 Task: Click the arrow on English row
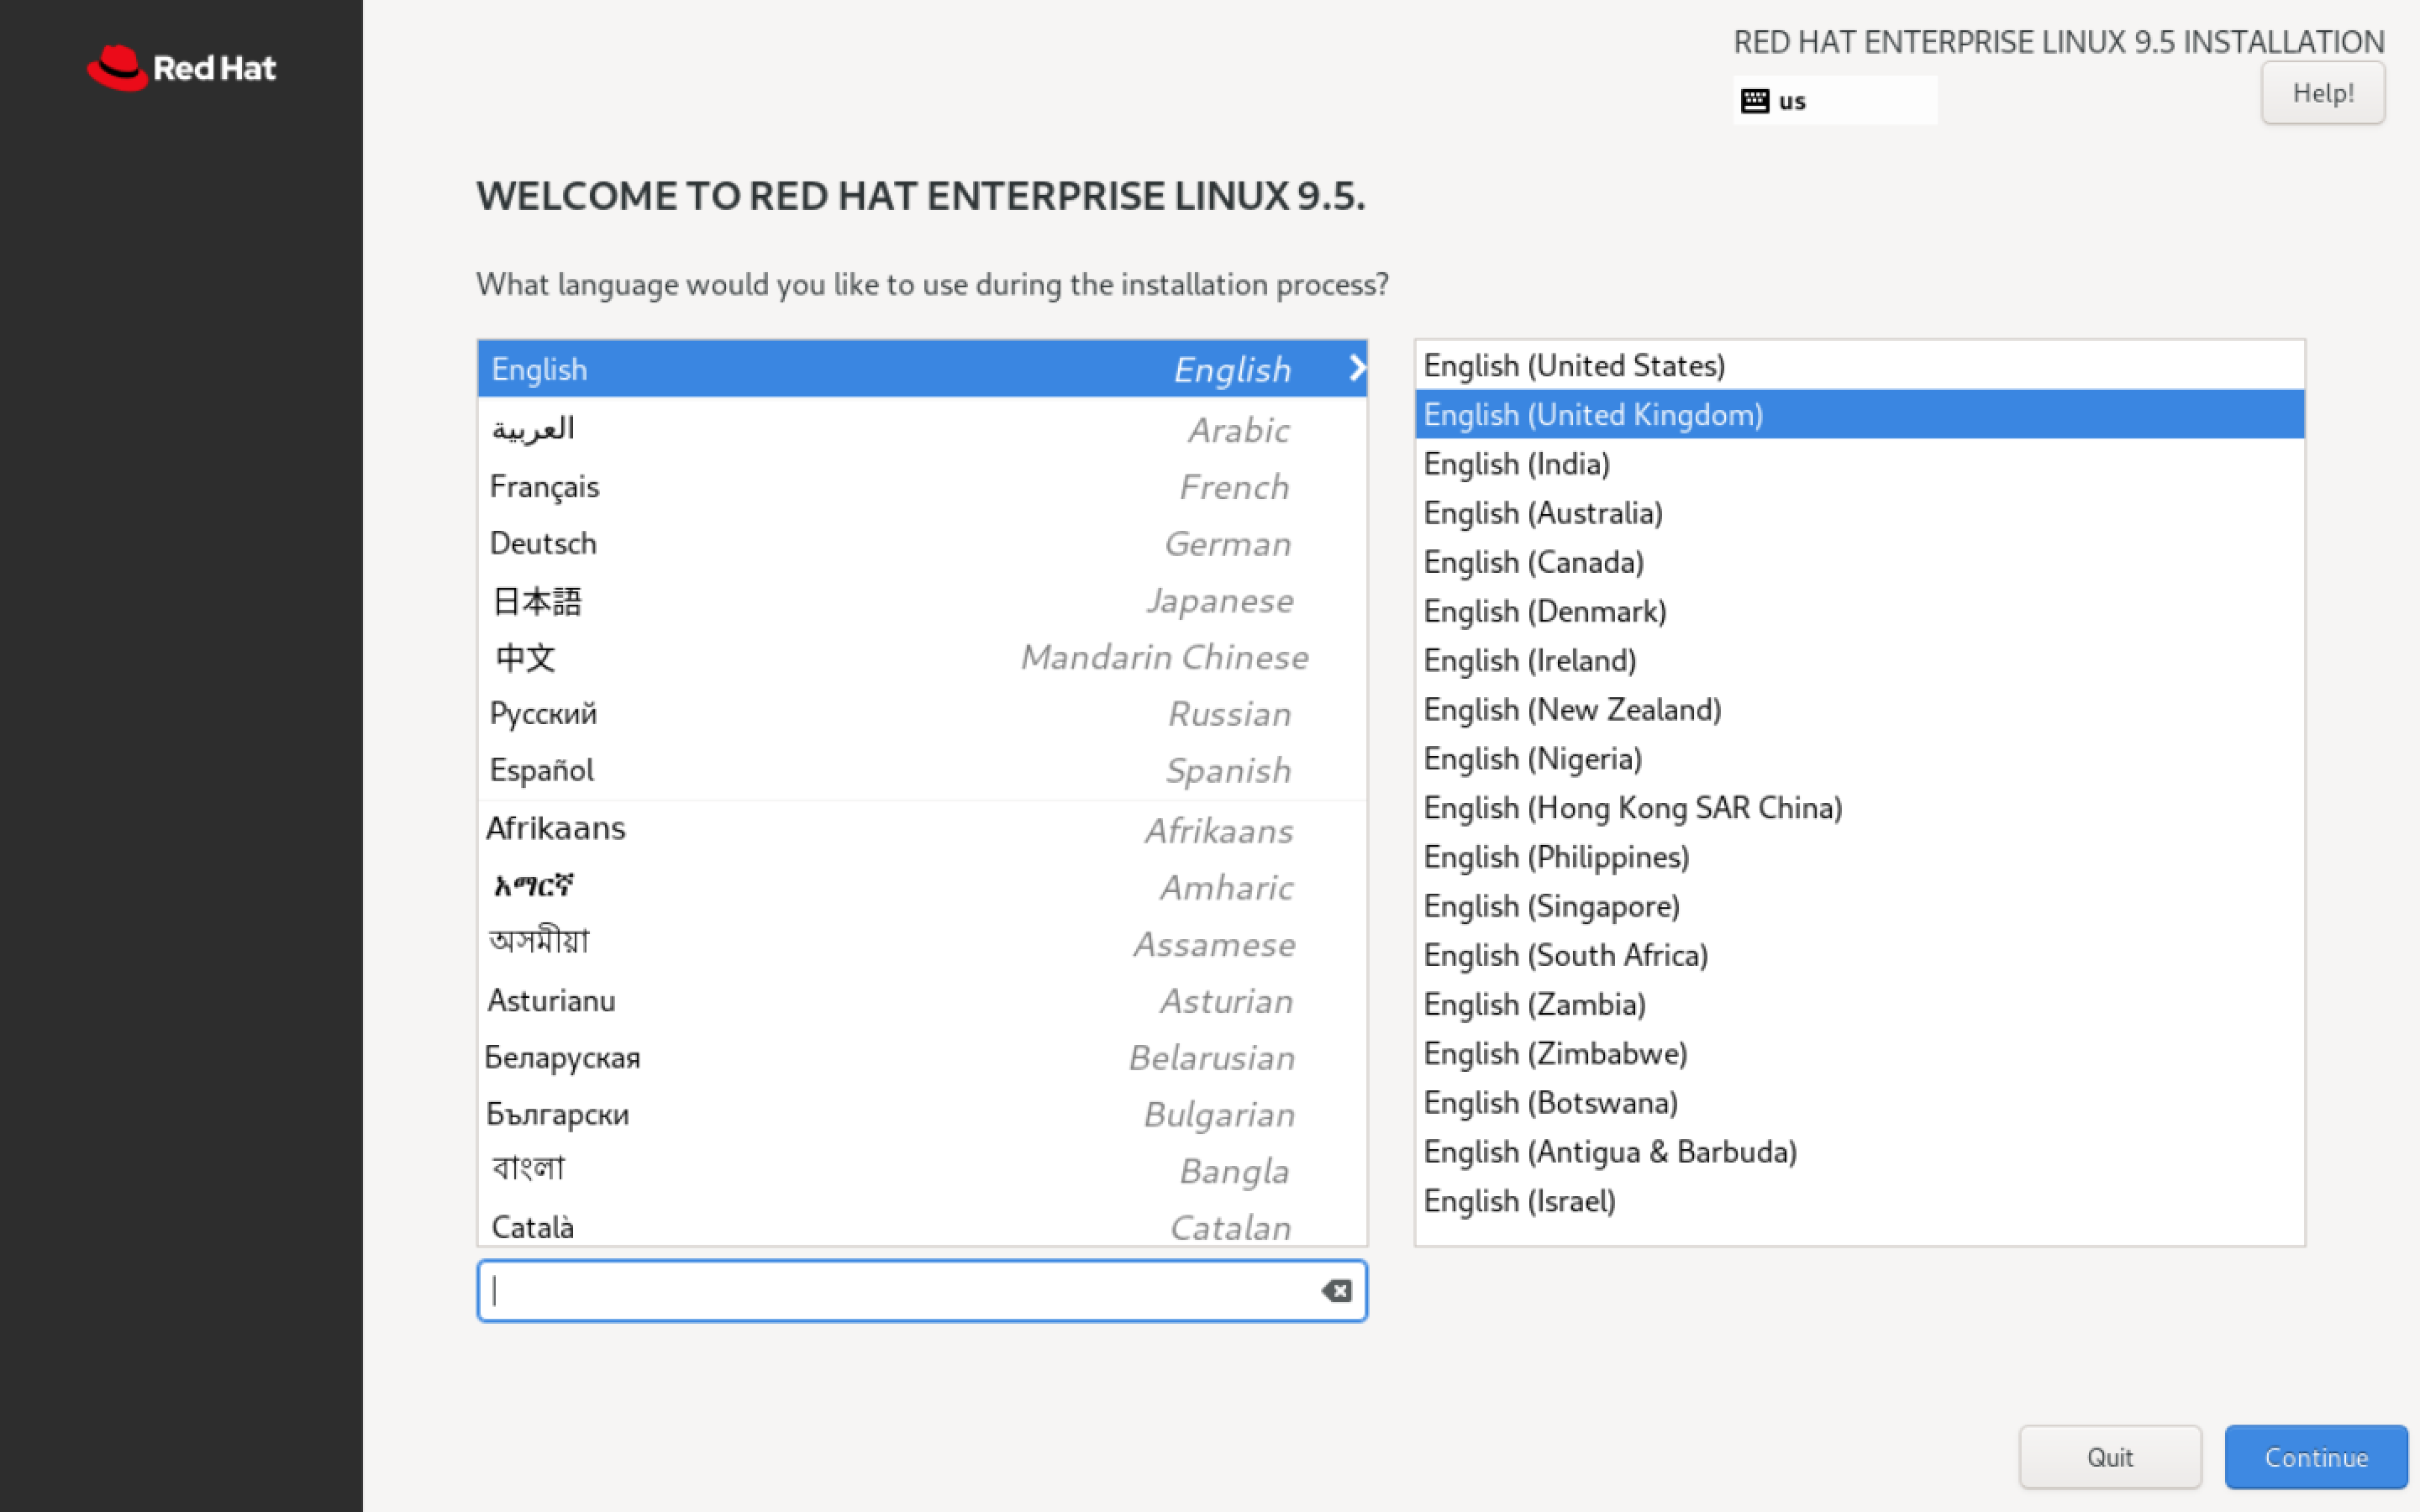(1355, 368)
